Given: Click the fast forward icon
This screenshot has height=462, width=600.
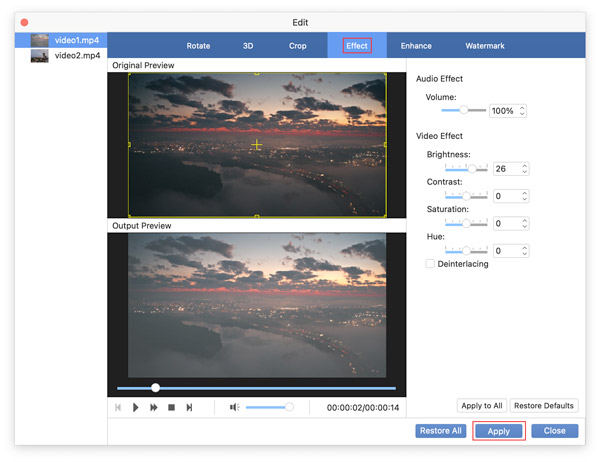Looking at the screenshot, I should (x=153, y=407).
